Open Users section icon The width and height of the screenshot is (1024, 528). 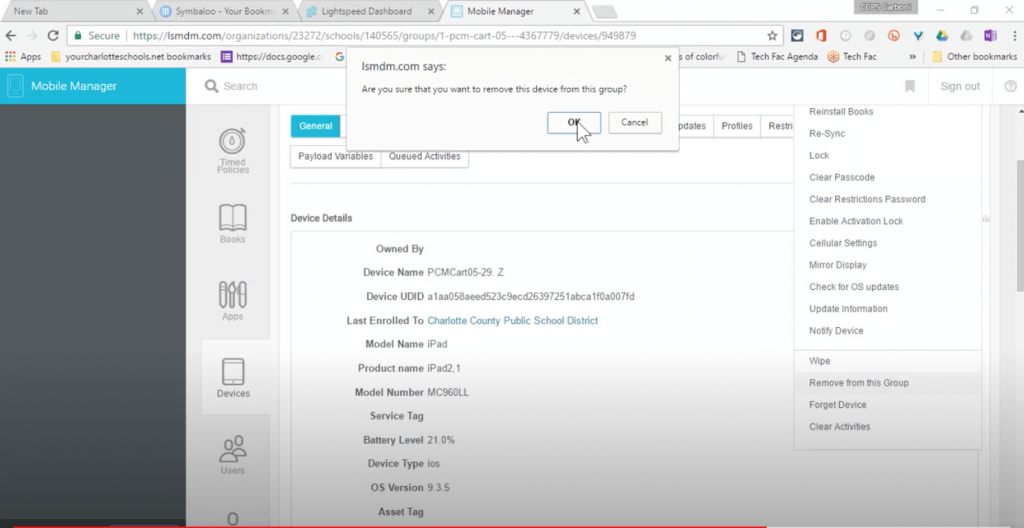pyautogui.click(x=232, y=455)
